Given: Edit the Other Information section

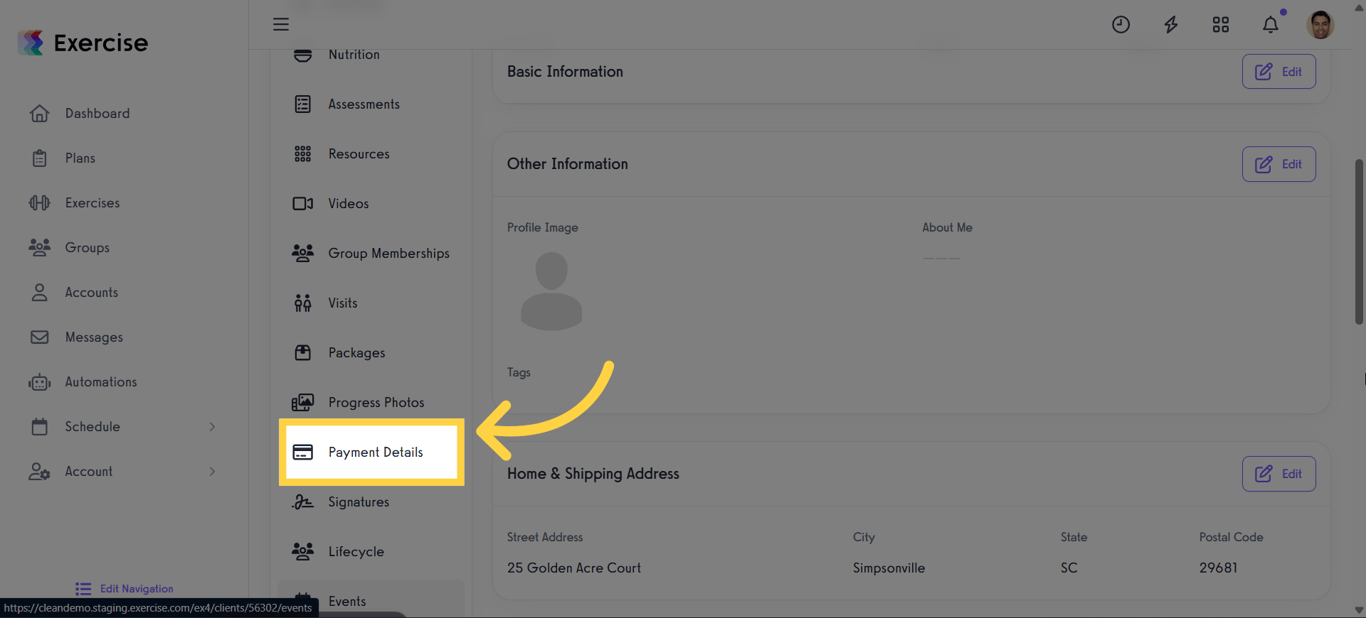Looking at the screenshot, I should pyautogui.click(x=1279, y=164).
